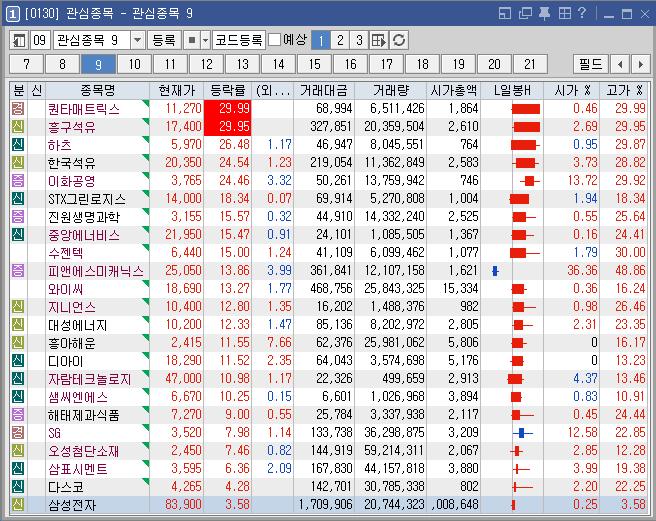656x521 pixels.
Task: Click the pin icon in title bar
Action: [544, 13]
